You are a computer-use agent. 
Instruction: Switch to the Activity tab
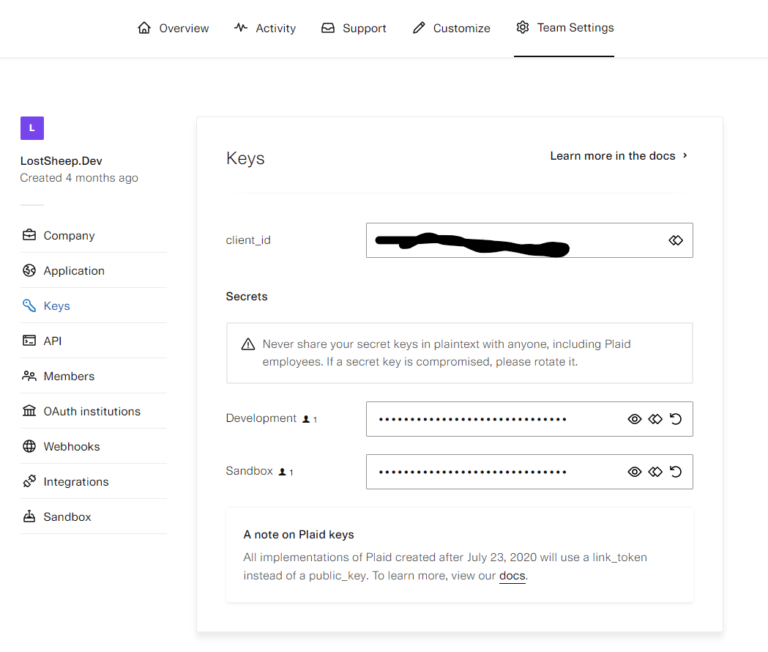265,28
